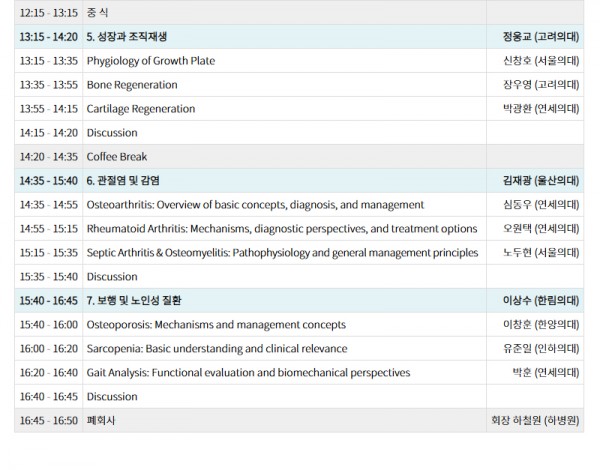Viewport: 600px width, 470px height.
Task: Click the 15:35 - 15:40 Discussion entry
Action: 112,277
